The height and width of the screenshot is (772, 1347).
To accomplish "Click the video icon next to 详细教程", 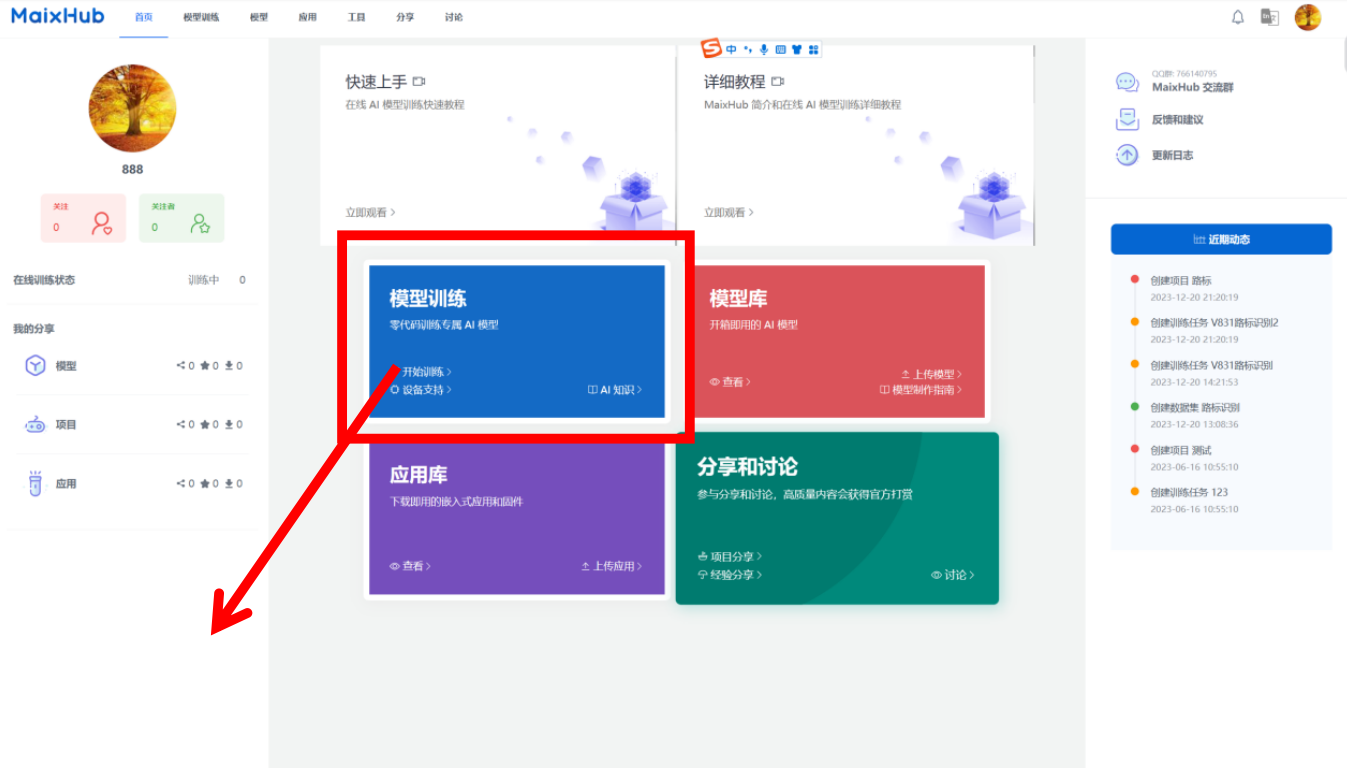I will click(777, 82).
